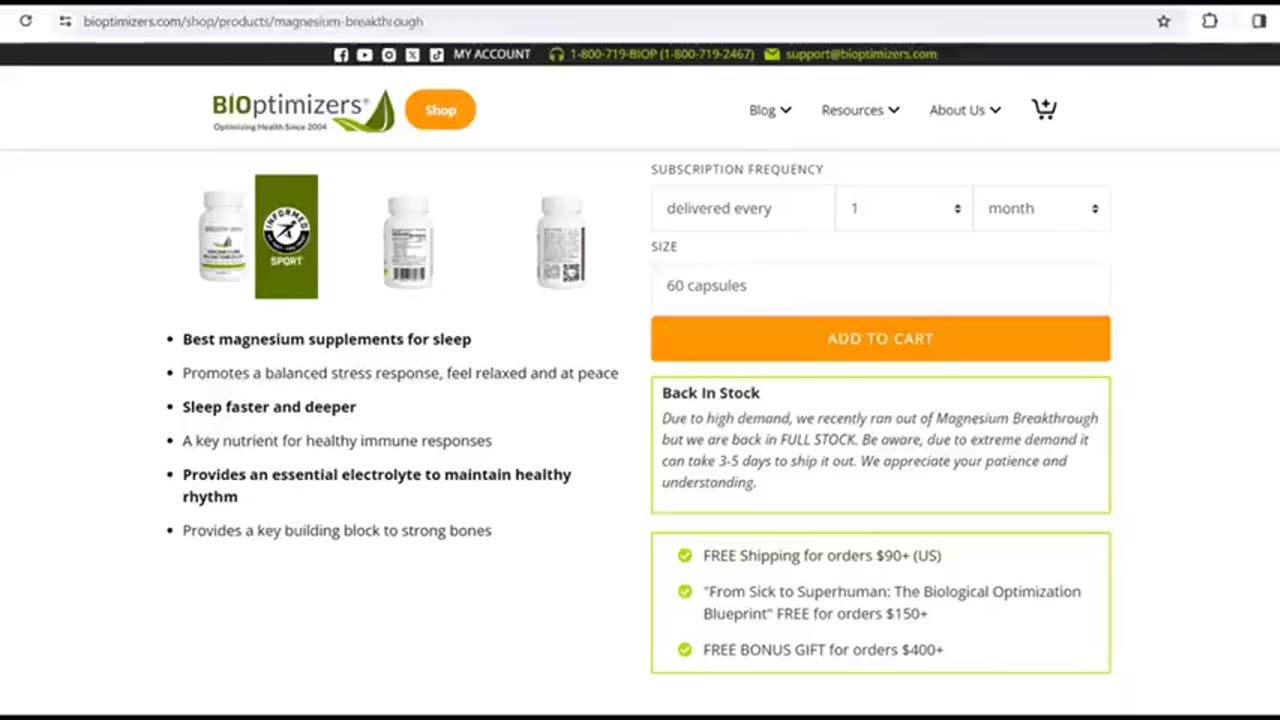Expand the Resources menu
1280x720 pixels.
tap(860, 110)
